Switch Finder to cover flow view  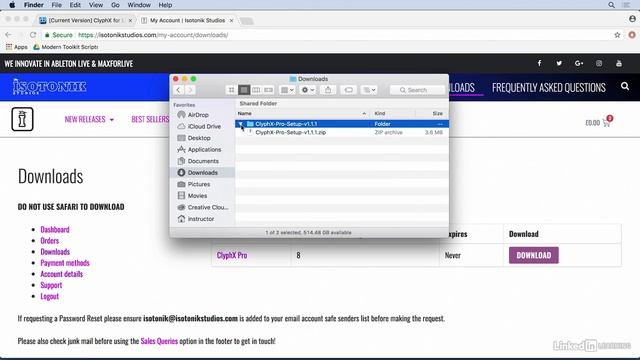(269, 90)
